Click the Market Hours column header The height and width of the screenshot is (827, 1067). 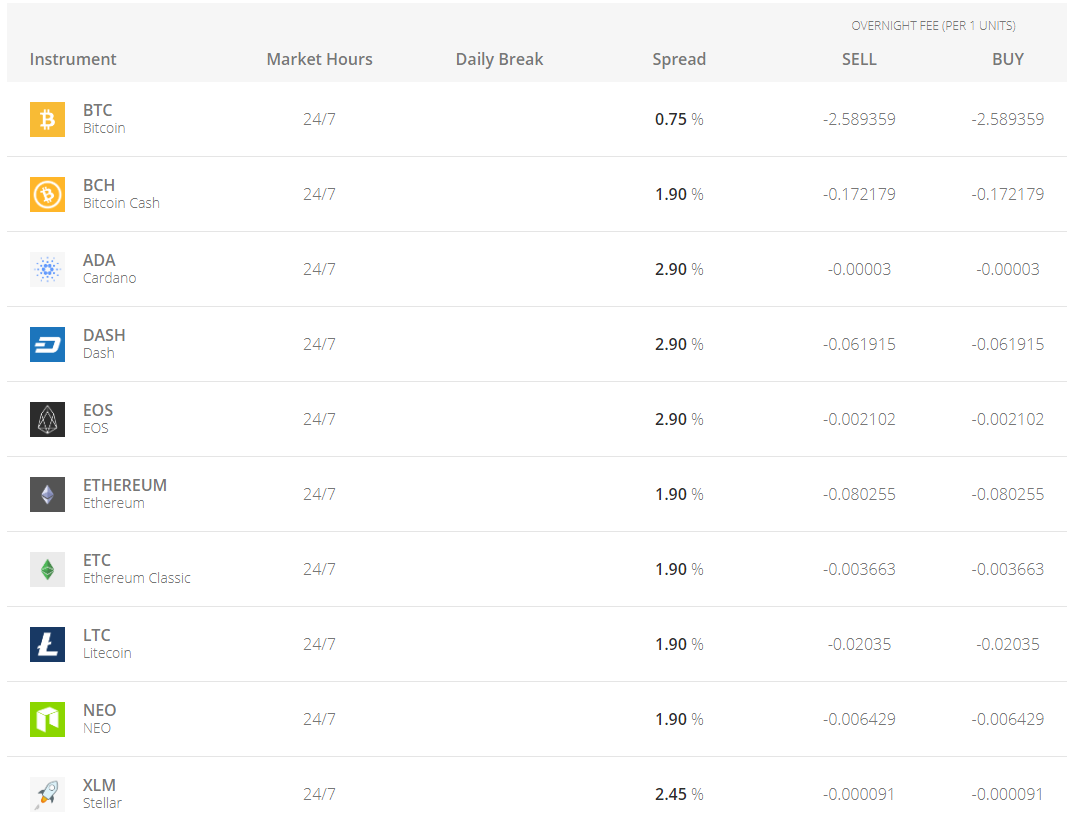[x=319, y=59]
